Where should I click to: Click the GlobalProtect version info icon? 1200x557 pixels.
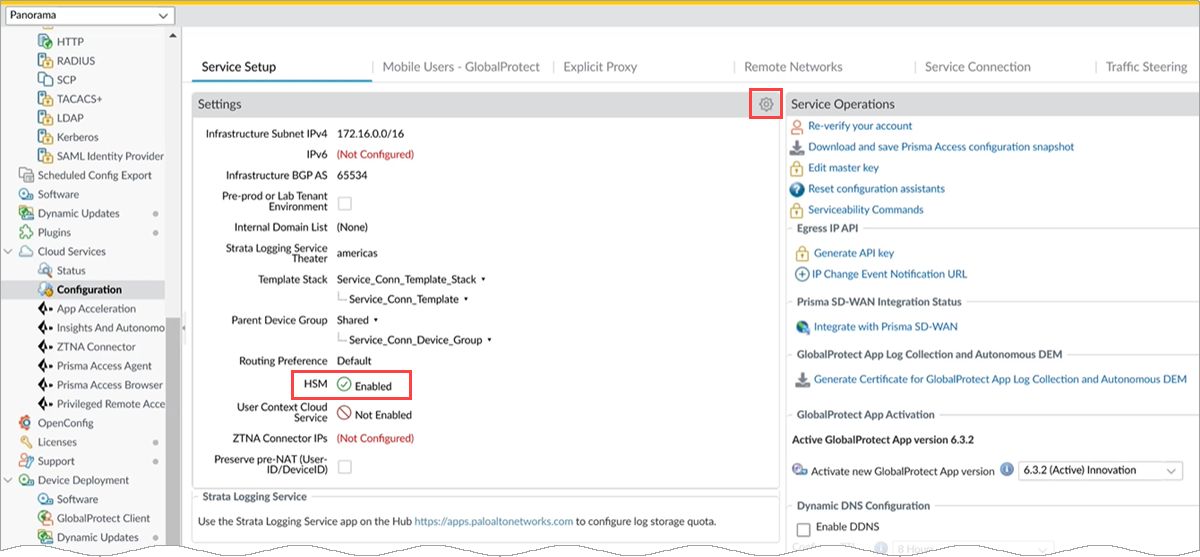pyautogui.click(x=1006, y=470)
